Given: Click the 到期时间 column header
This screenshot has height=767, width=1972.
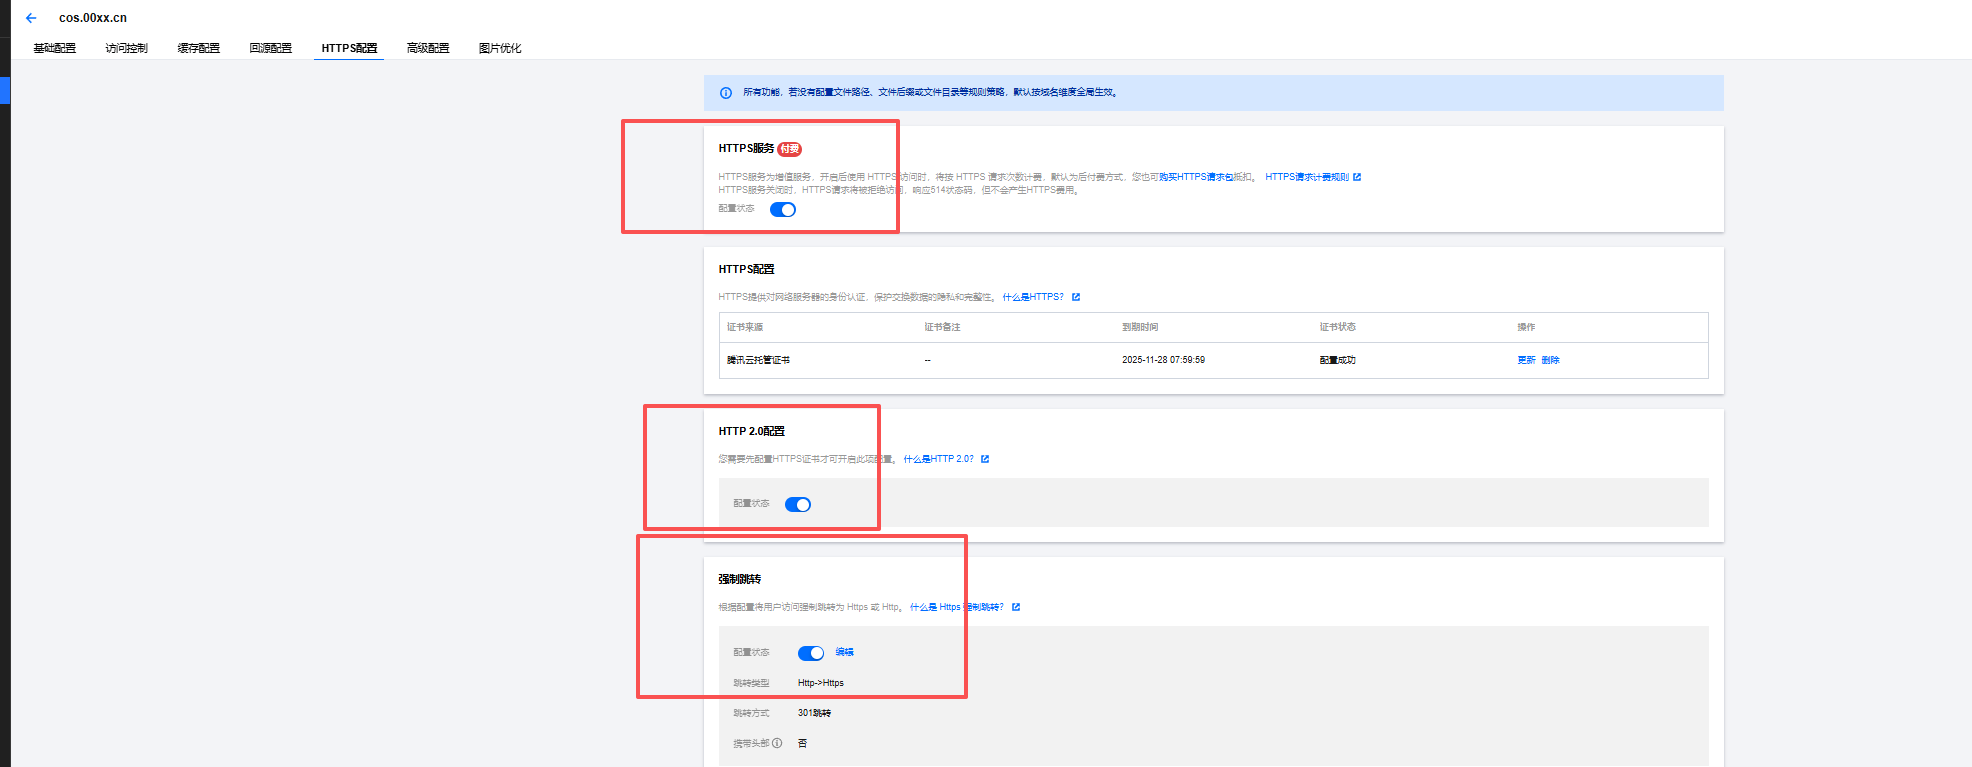Looking at the screenshot, I should coord(1140,327).
